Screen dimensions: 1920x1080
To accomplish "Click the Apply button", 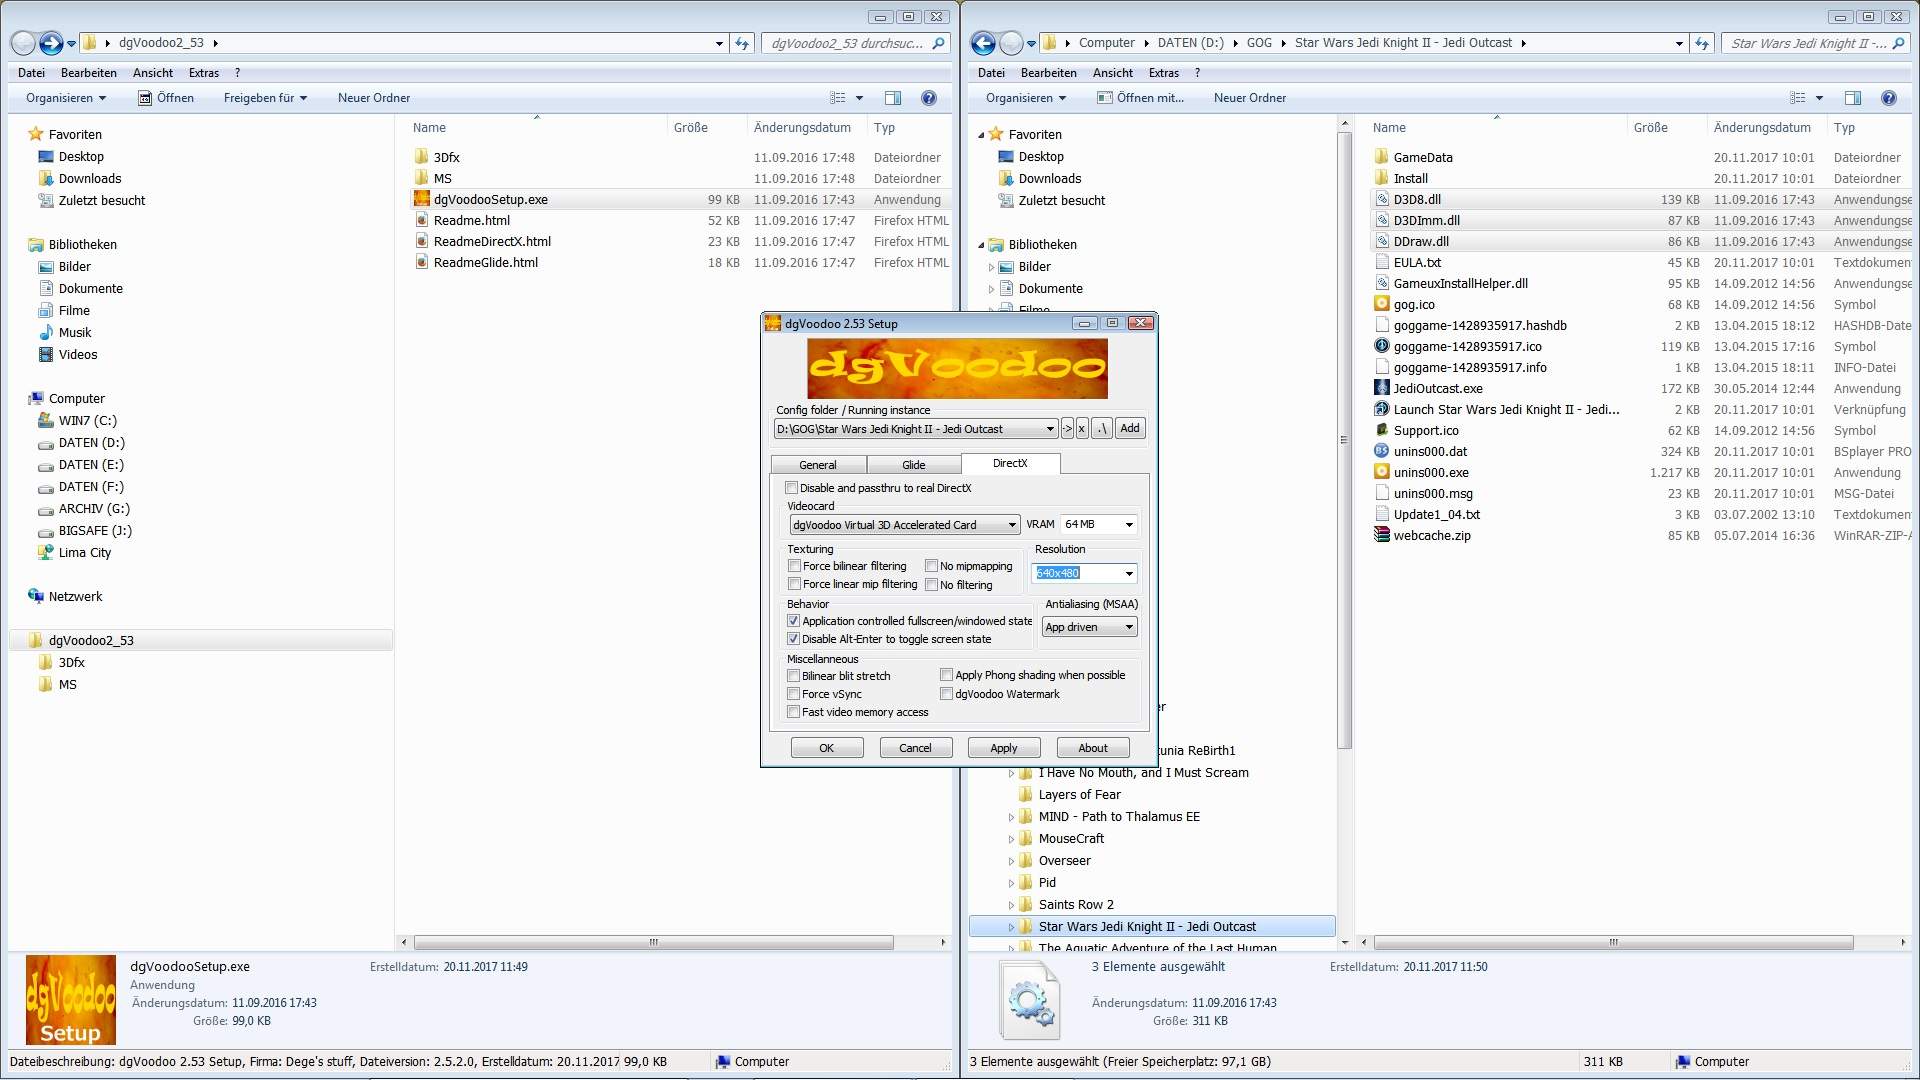I will (1004, 748).
